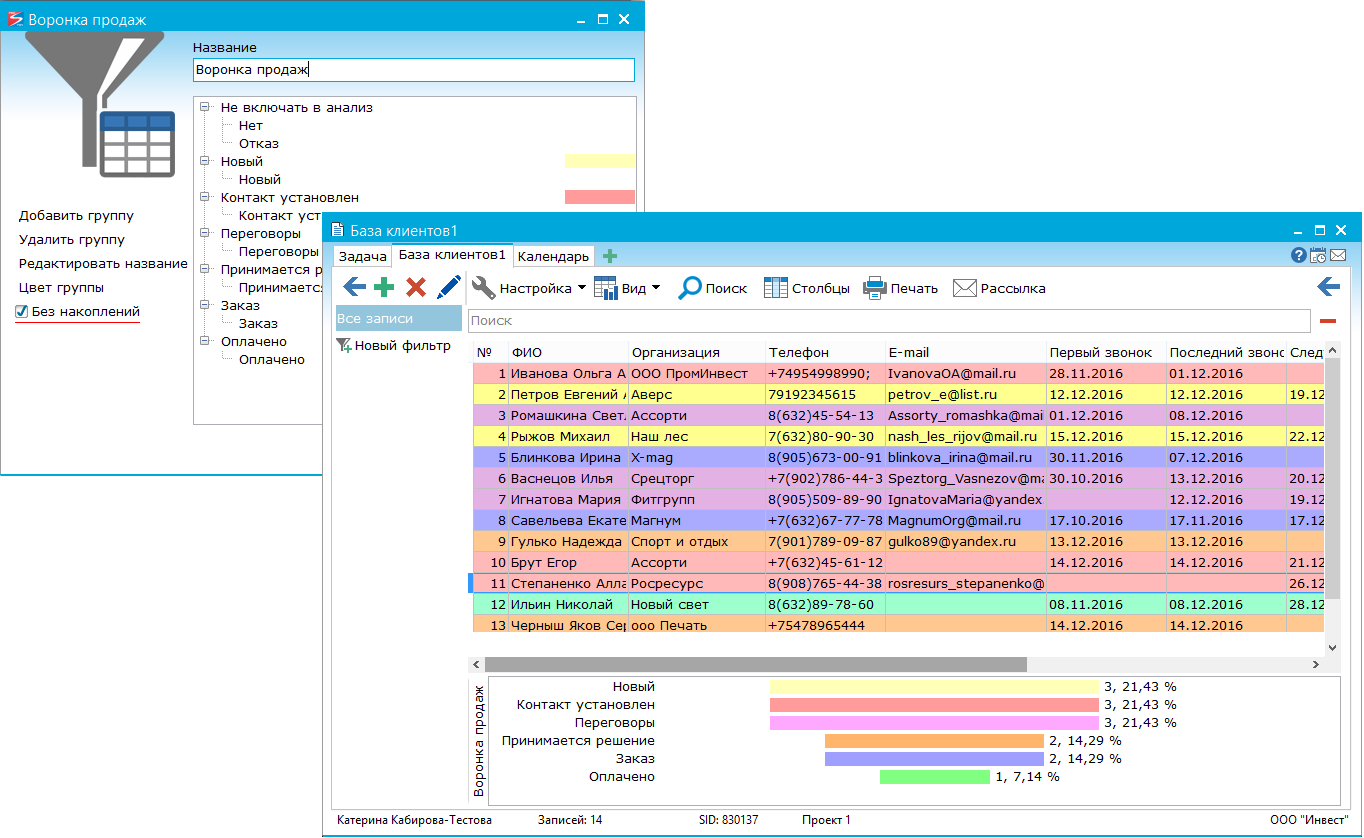Open Настройка wrench menu
The height and width of the screenshot is (838, 1364).
point(529,288)
